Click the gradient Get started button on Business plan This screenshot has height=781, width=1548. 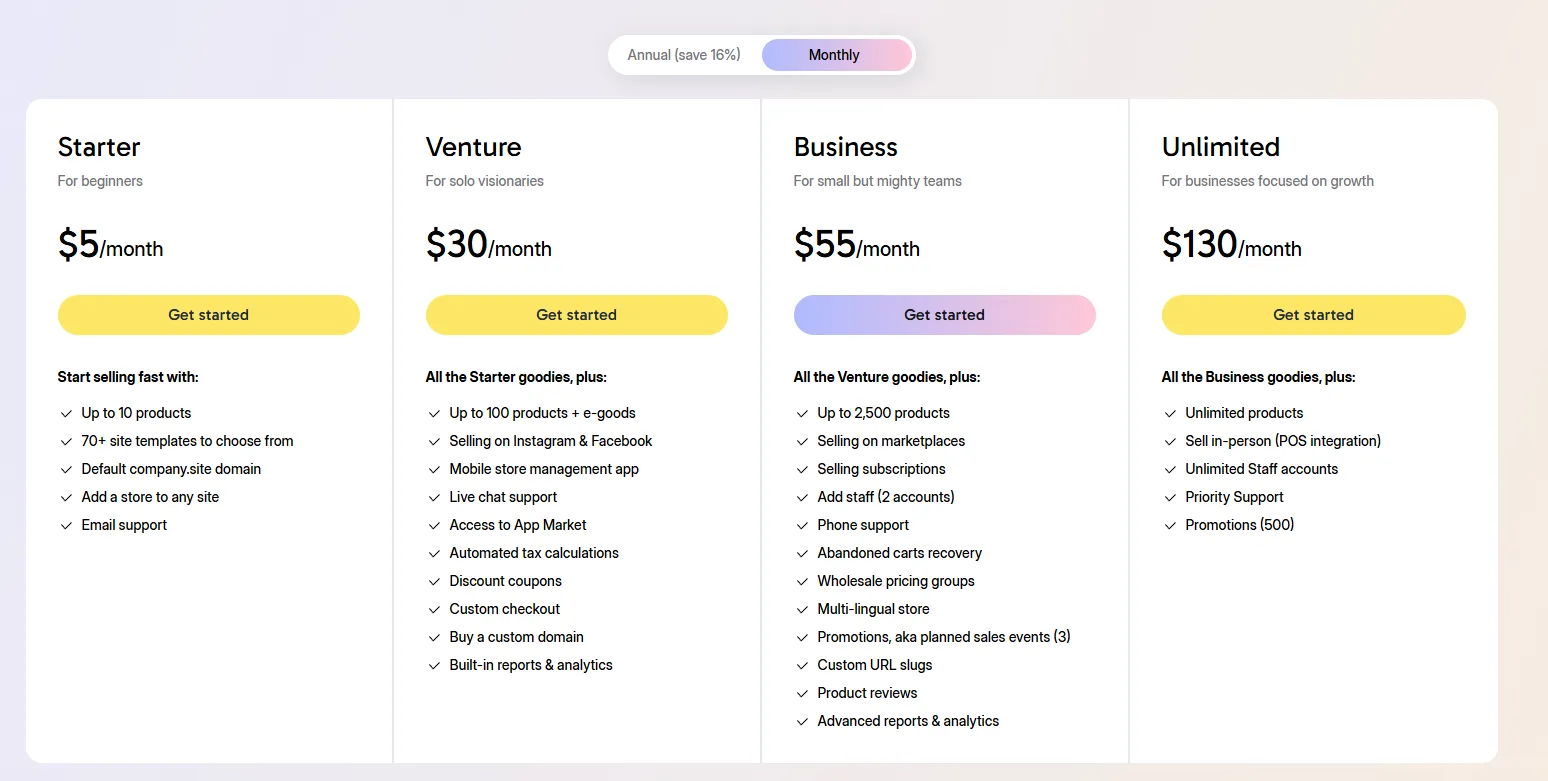[944, 314]
